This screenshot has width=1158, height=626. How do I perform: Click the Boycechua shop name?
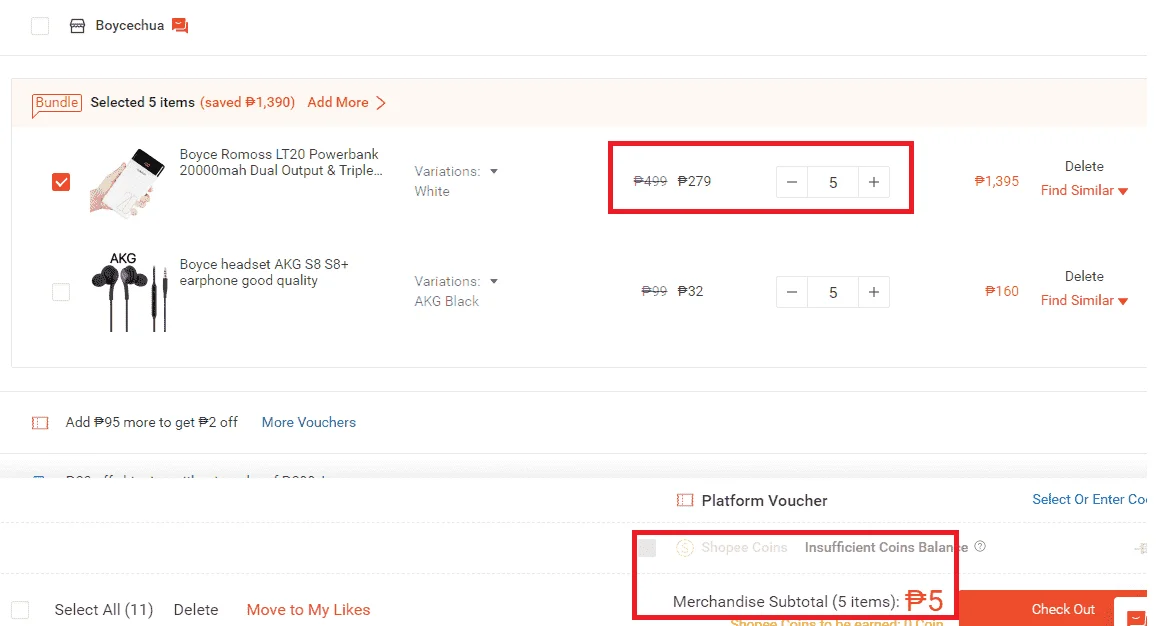[129, 26]
